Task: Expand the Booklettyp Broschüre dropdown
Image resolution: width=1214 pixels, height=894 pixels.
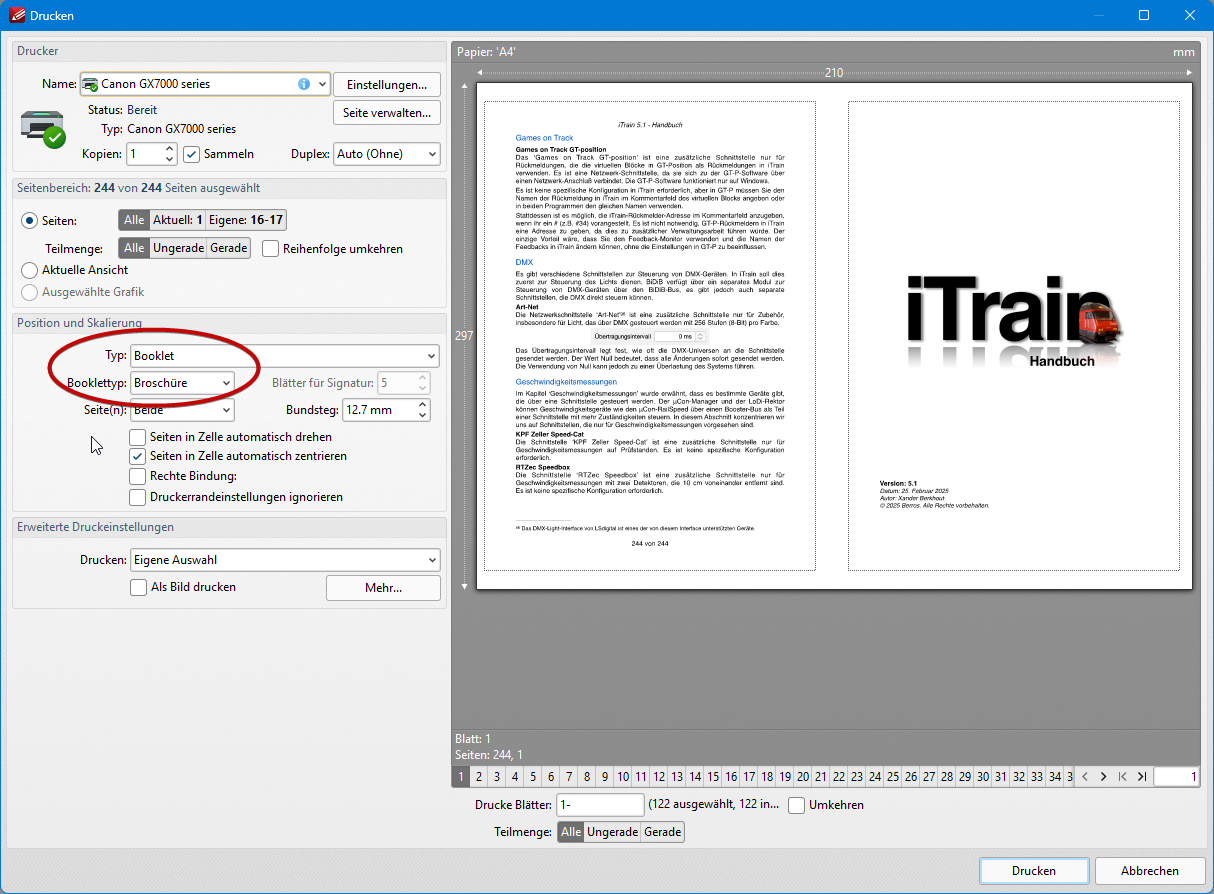Action: tap(183, 383)
